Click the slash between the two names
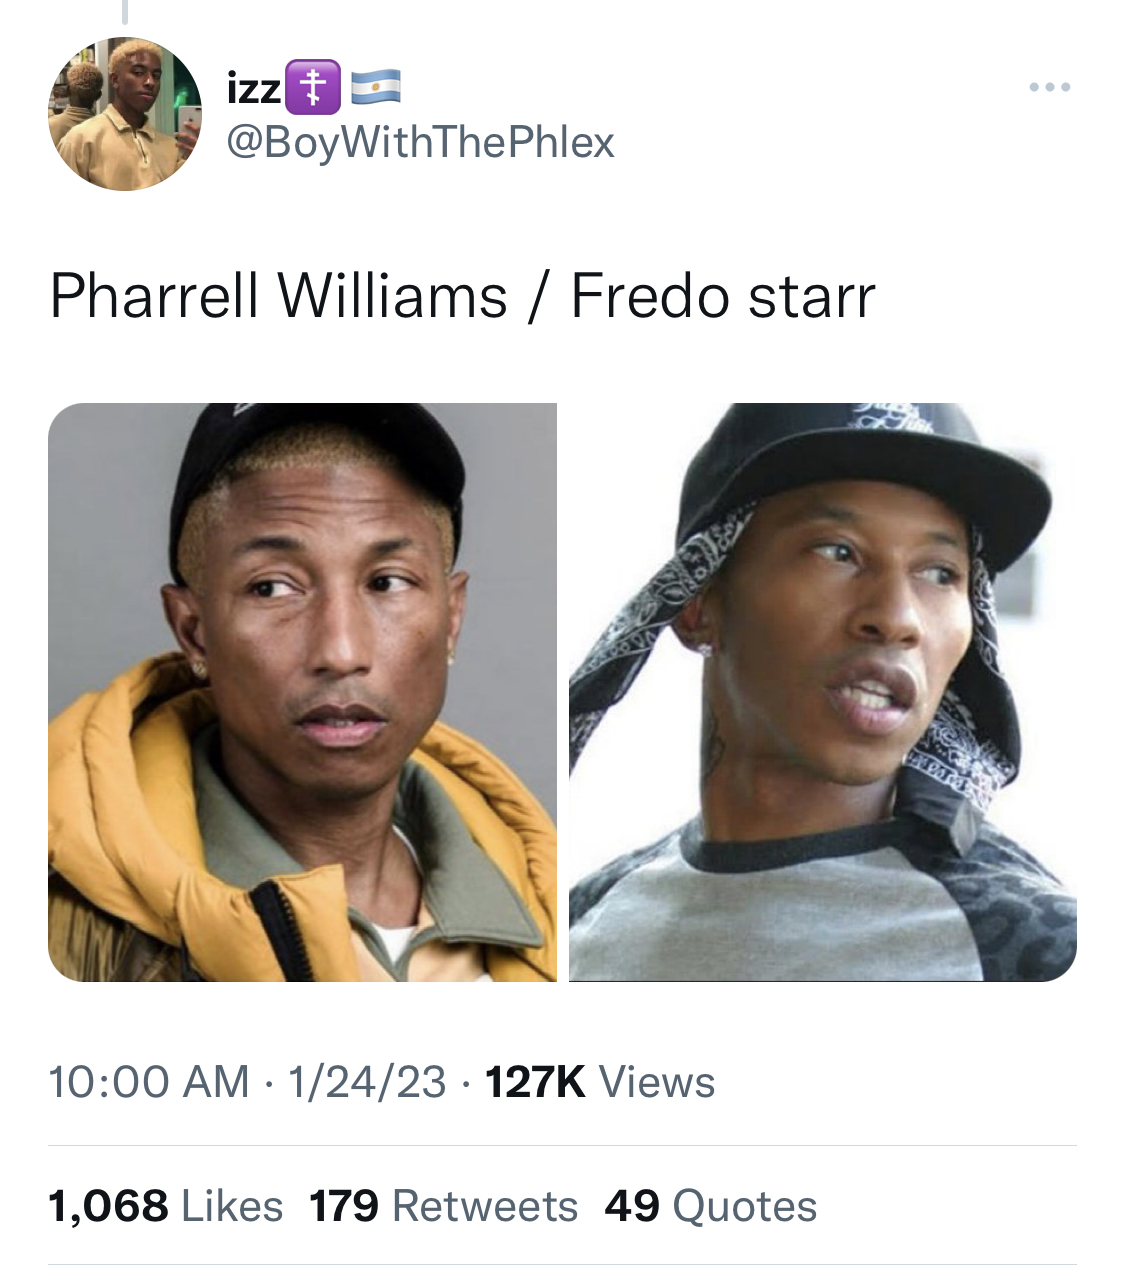 click(x=540, y=297)
